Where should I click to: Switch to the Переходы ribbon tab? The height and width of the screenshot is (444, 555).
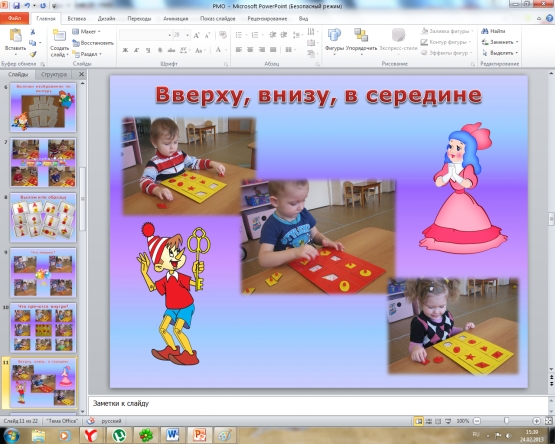pos(139,19)
